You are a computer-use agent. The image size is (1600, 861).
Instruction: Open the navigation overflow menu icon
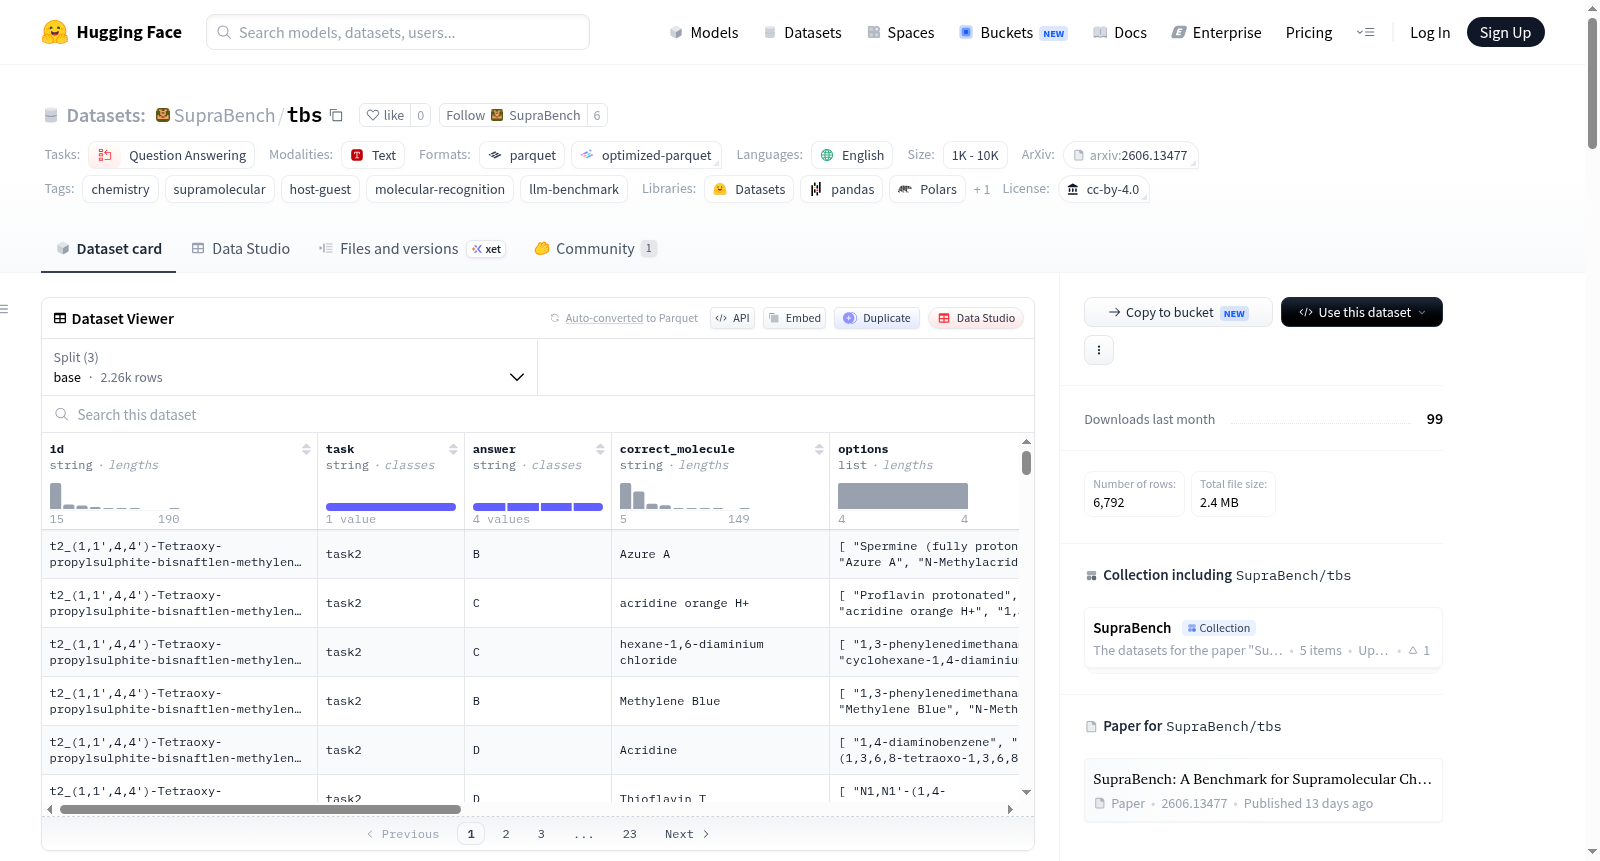coord(1365,32)
